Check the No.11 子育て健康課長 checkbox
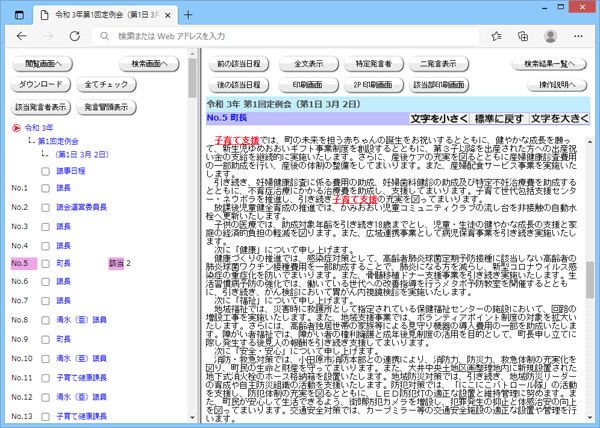This screenshot has height=428, width=600. click(46, 378)
